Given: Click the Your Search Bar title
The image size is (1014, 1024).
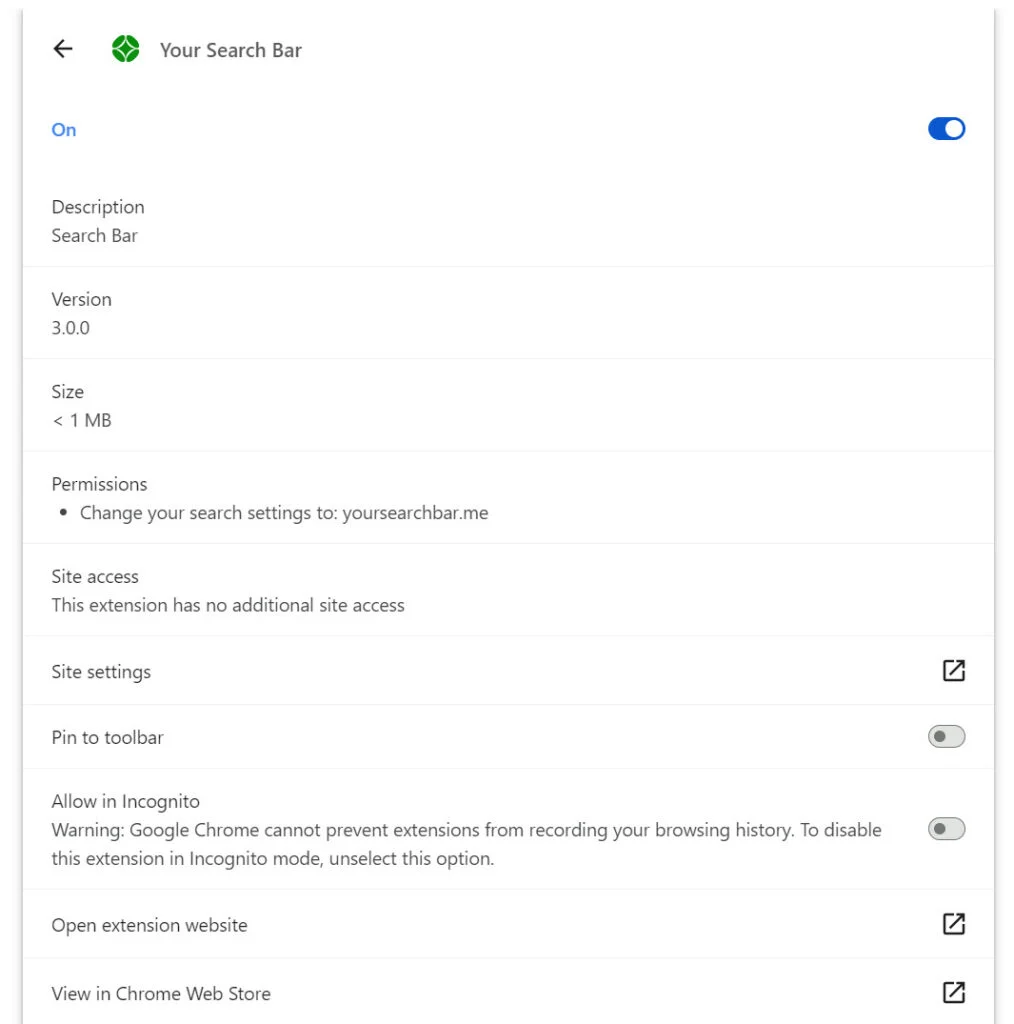Looking at the screenshot, I should 231,50.
